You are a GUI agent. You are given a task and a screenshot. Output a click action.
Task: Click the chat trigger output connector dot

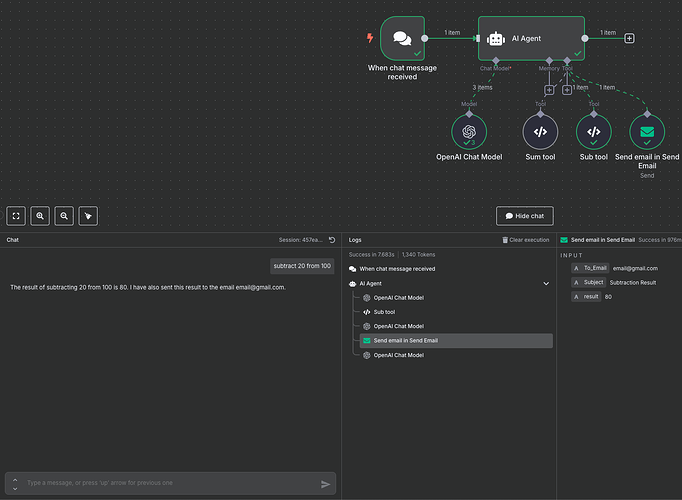425,38
